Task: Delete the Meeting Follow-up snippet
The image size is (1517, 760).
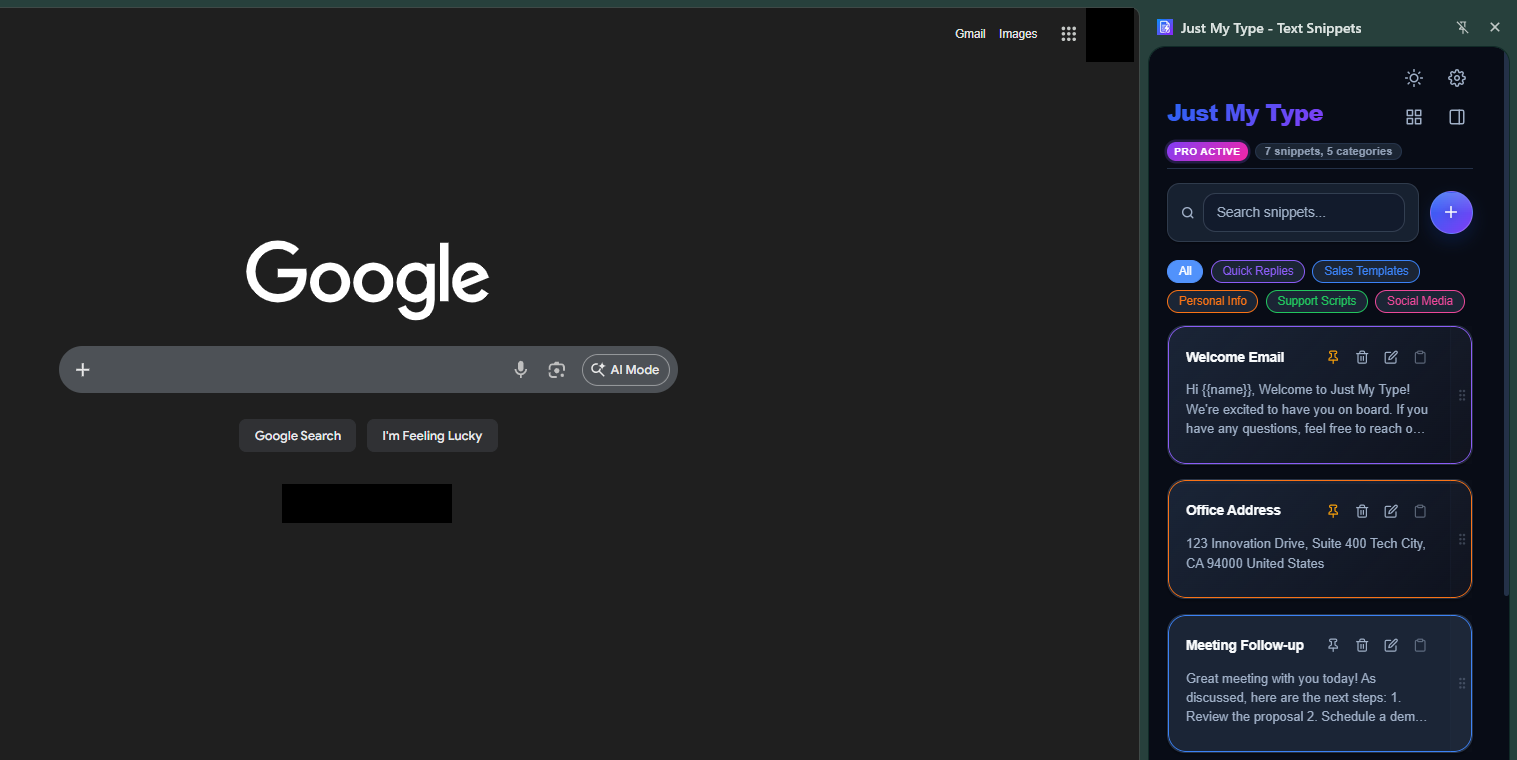Action: (x=1362, y=645)
